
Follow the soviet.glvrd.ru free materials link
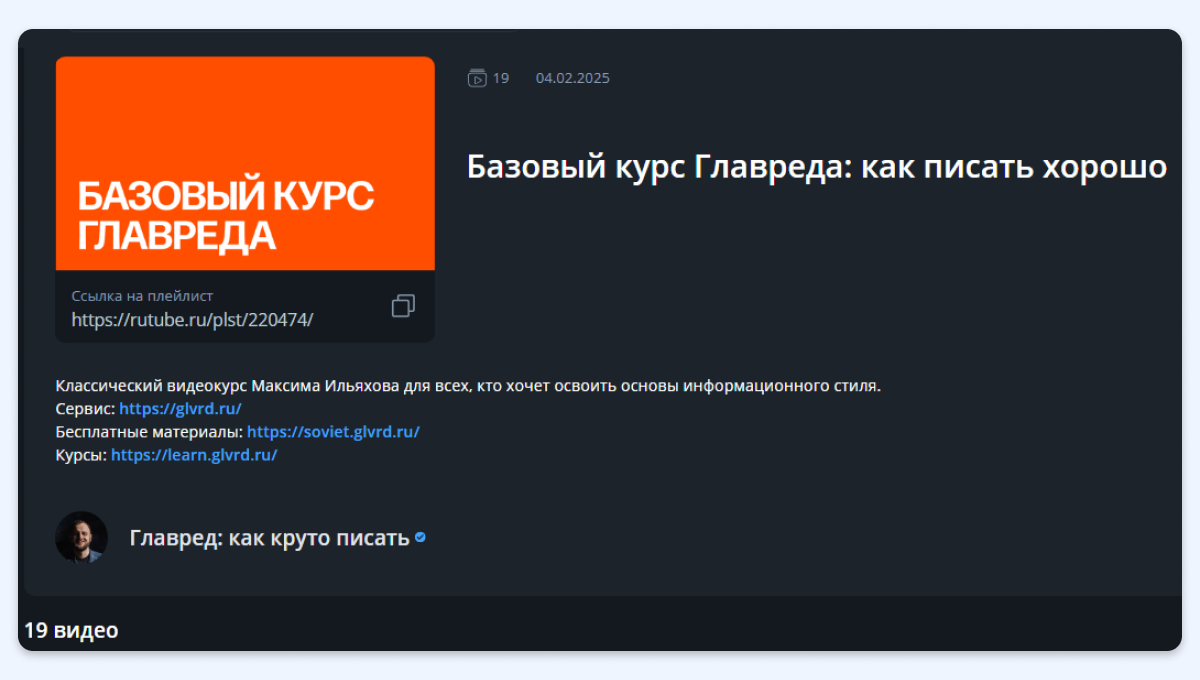point(333,431)
